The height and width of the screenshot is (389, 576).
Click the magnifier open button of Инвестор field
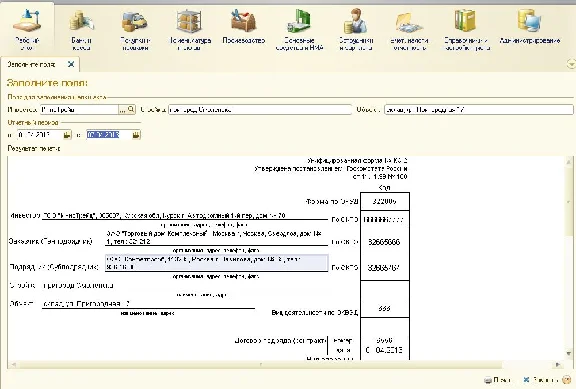(131, 109)
